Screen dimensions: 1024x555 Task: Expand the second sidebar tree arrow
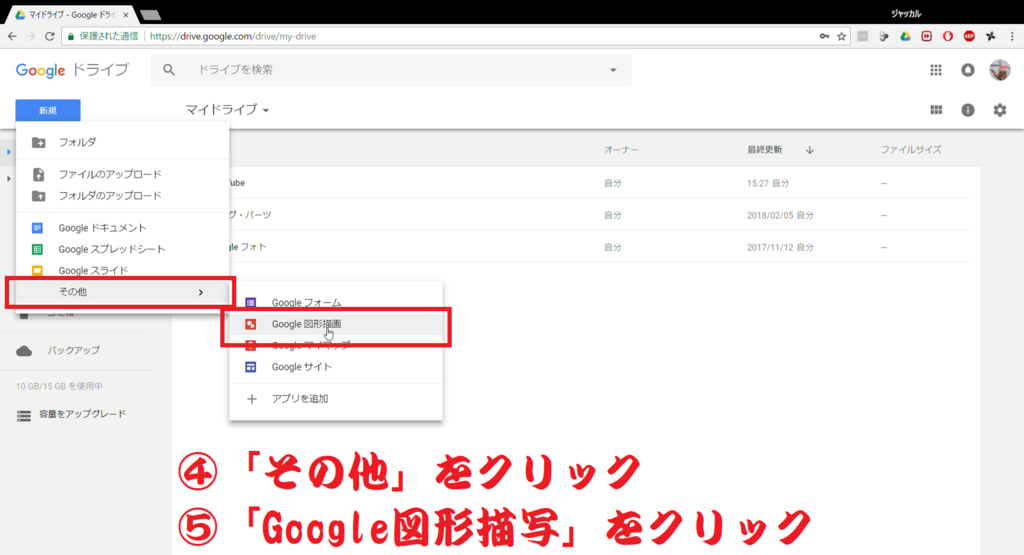coord(8,178)
